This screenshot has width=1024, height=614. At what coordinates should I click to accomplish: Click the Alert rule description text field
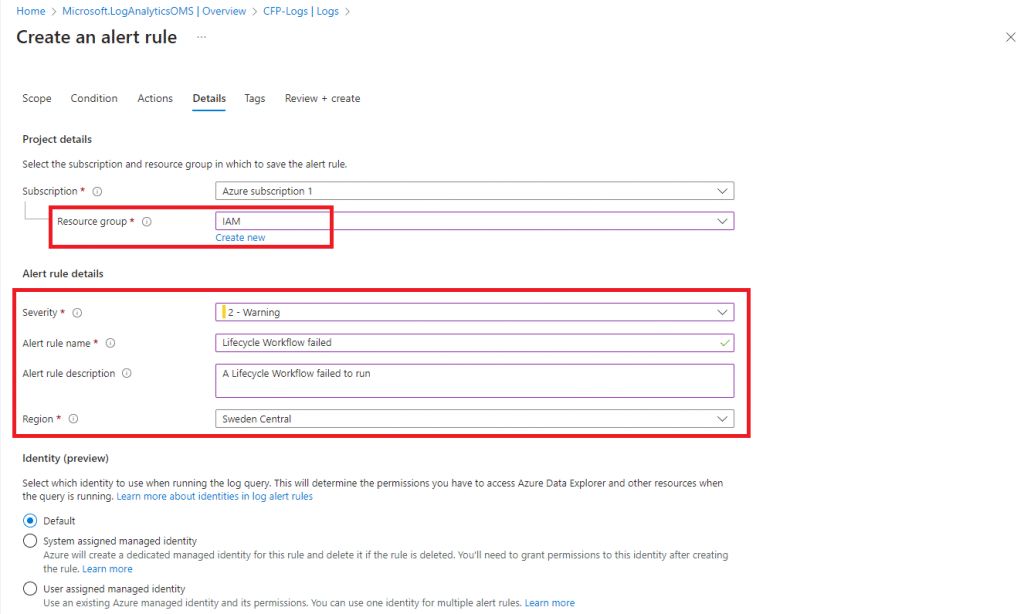474,380
